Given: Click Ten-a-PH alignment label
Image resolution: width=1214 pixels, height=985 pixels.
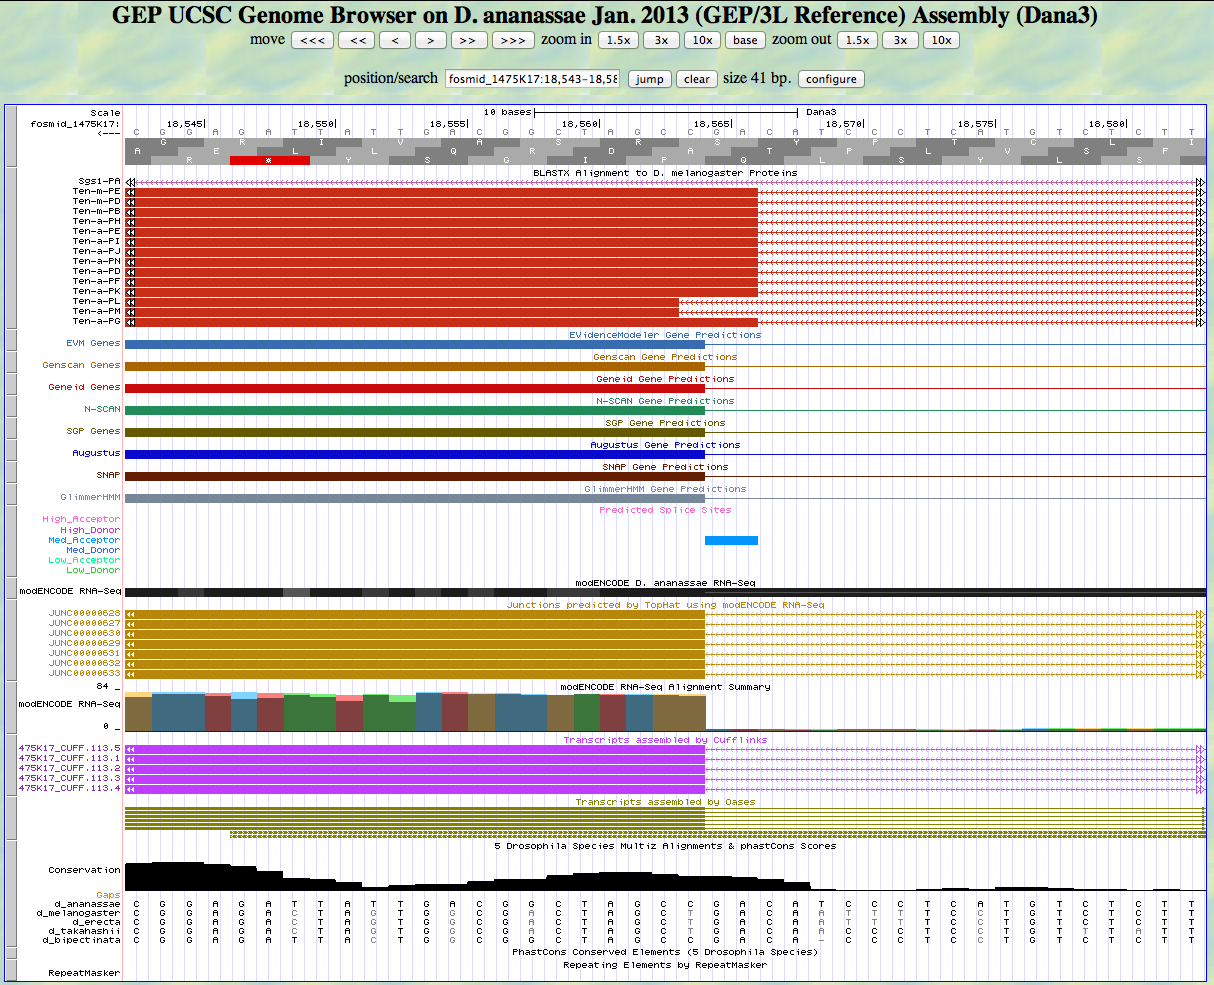Looking at the screenshot, I should pyautogui.click(x=96, y=221).
